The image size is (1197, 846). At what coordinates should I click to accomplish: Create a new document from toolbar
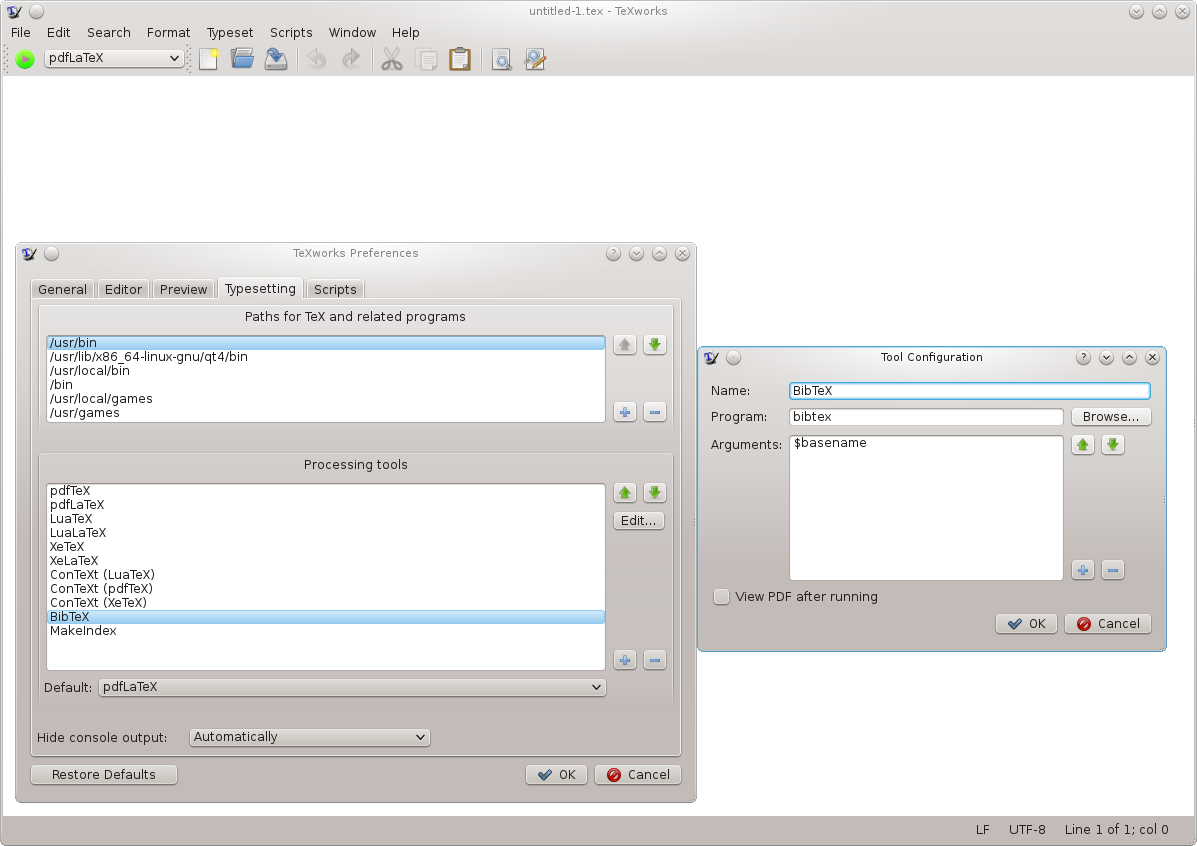pos(208,59)
